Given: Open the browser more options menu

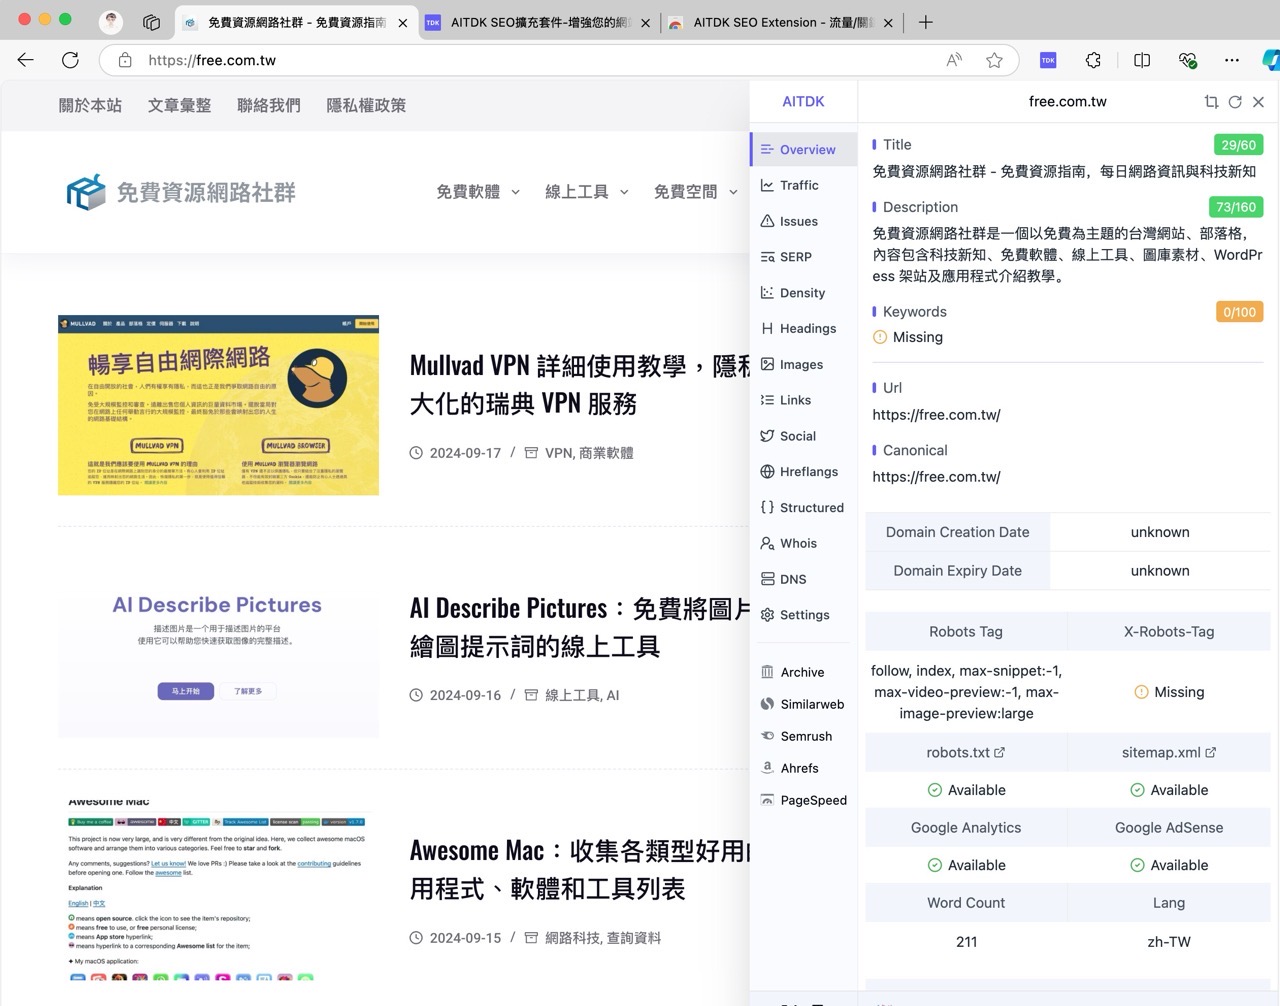Looking at the screenshot, I should (1232, 60).
